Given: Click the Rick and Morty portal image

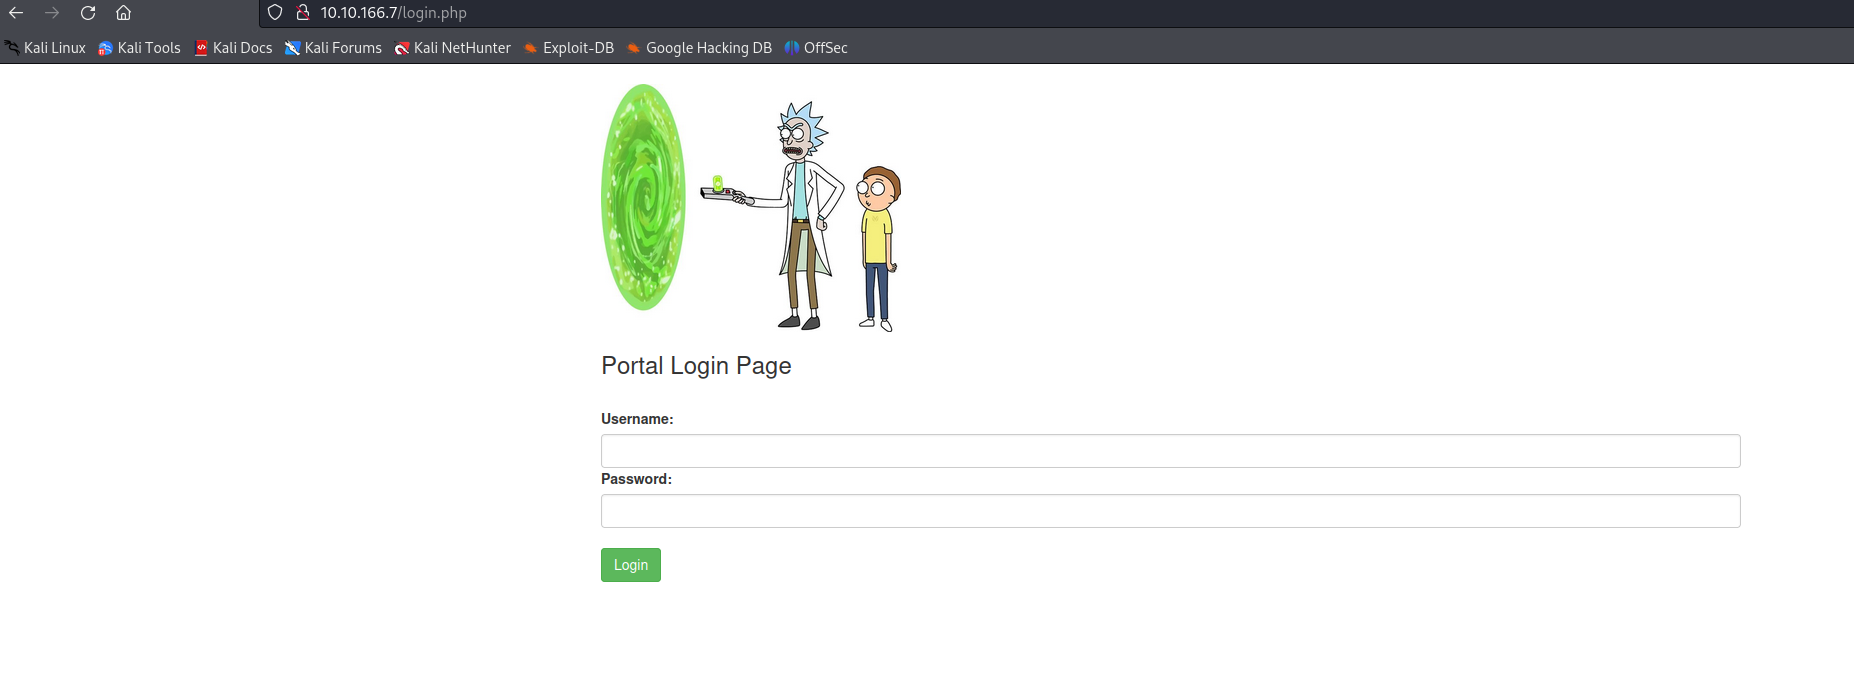Looking at the screenshot, I should 751,208.
